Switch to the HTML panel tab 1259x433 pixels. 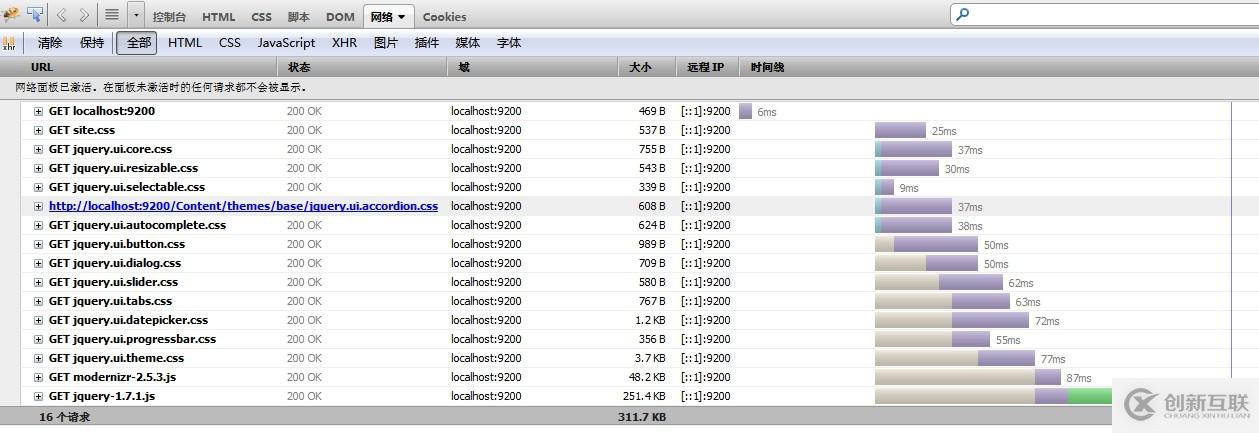tap(219, 17)
